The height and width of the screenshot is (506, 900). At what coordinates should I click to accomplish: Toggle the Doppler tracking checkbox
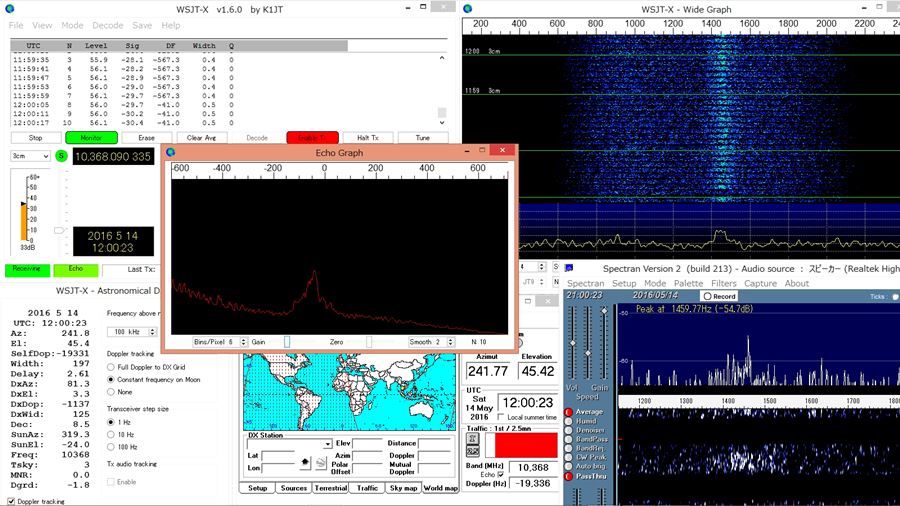[11, 501]
